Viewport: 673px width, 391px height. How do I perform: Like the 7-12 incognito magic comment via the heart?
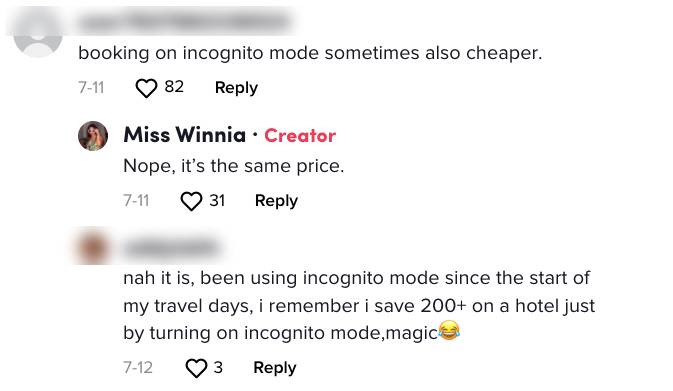196,368
